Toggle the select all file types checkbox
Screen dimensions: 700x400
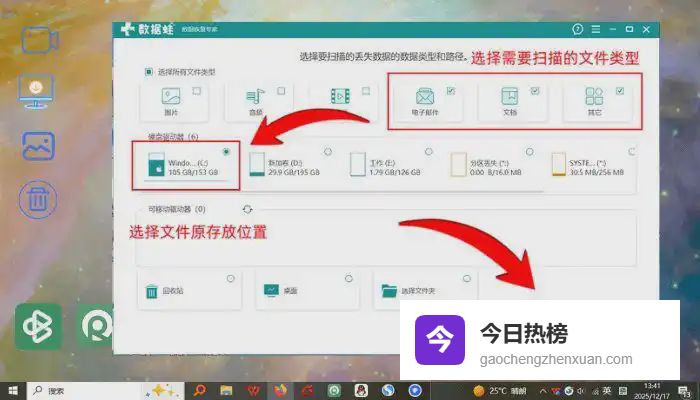[x=149, y=72]
